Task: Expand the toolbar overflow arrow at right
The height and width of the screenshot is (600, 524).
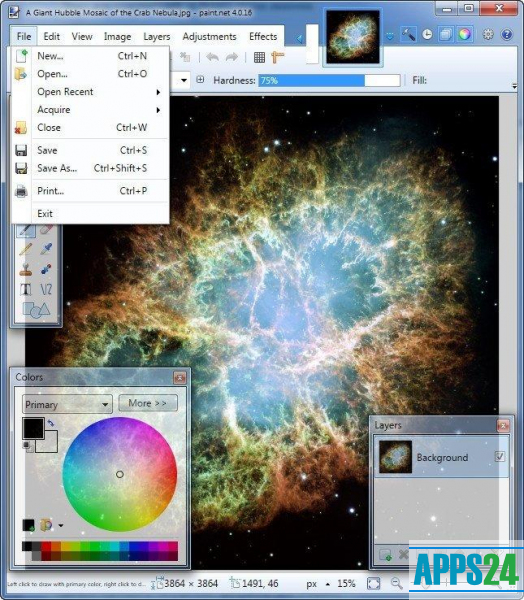Action: (514, 87)
